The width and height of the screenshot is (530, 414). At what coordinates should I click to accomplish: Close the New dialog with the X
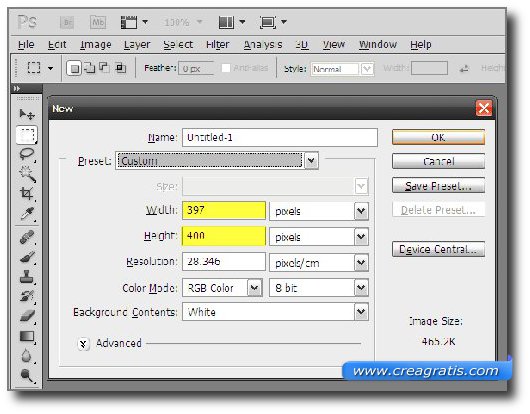click(484, 108)
